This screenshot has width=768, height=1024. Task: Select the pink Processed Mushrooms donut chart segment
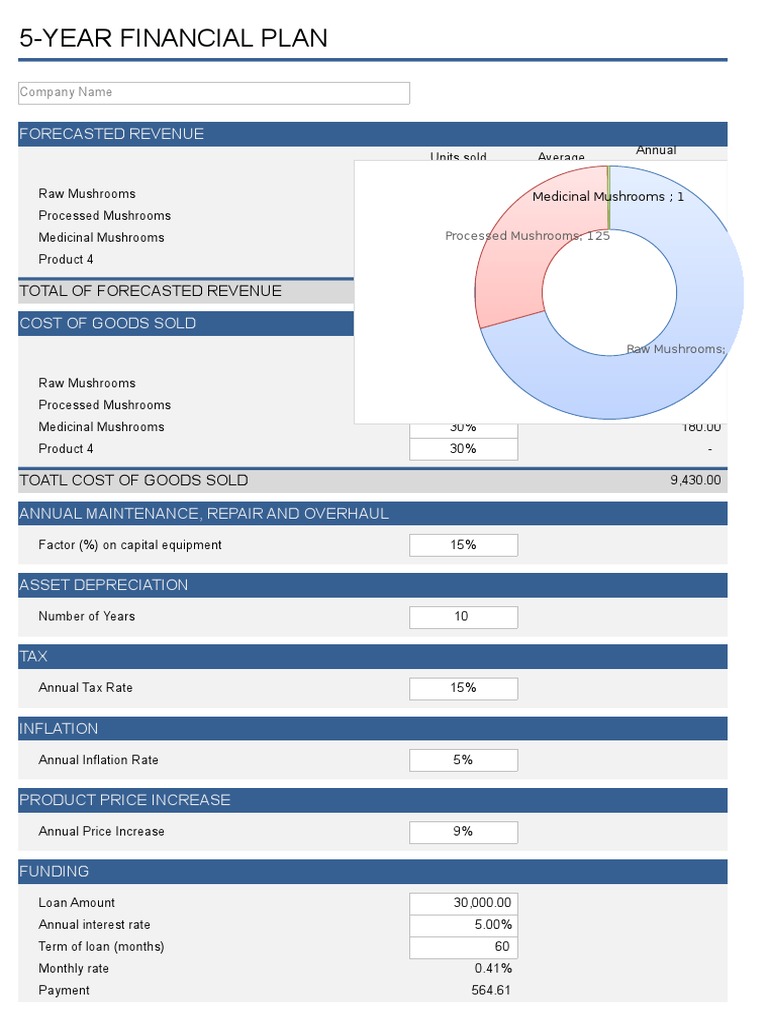point(517,274)
